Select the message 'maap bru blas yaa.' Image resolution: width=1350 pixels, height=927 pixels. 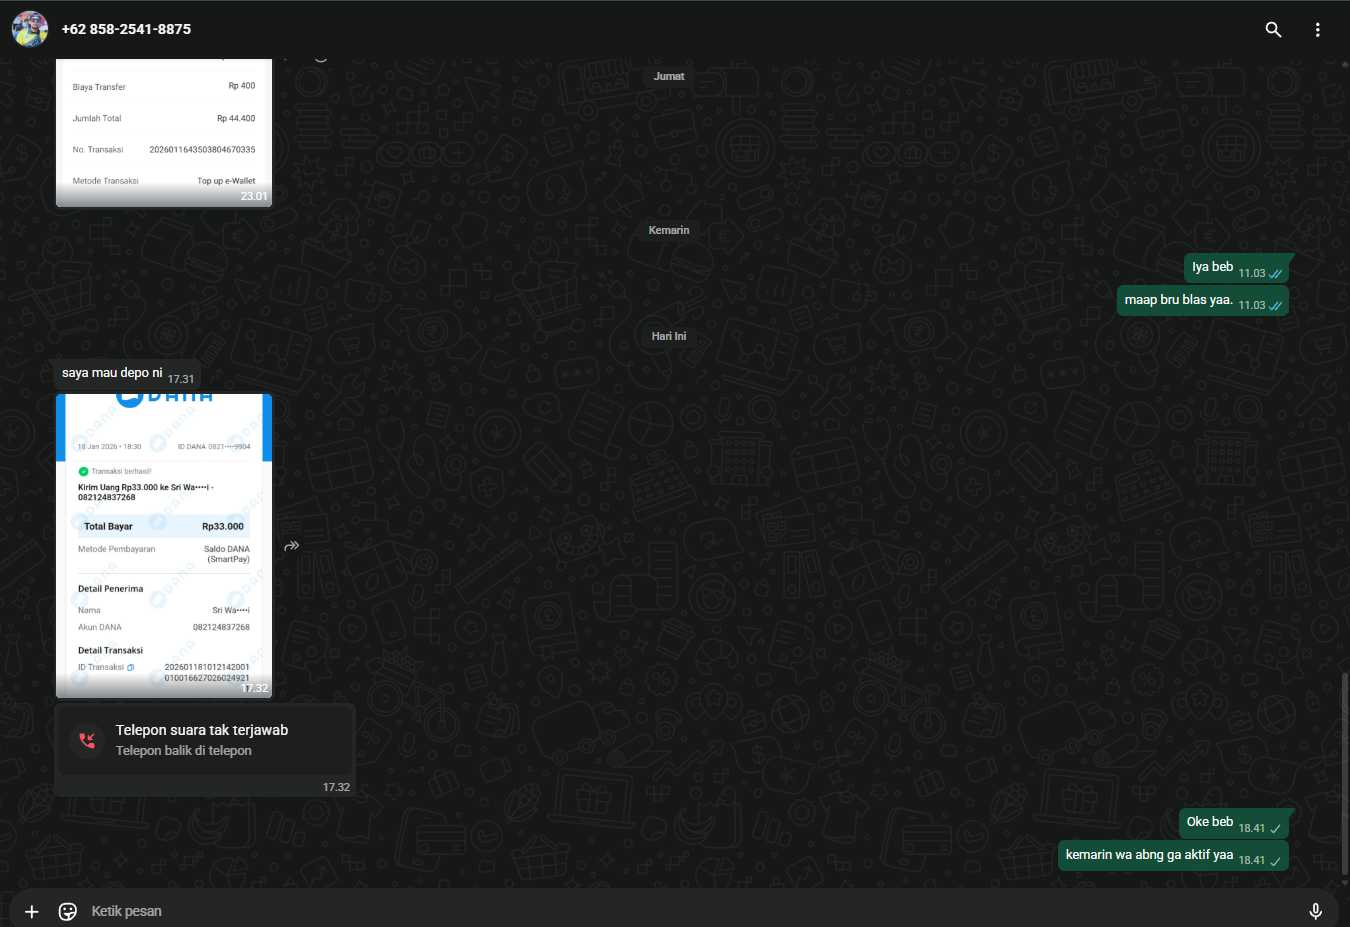click(1203, 301)
